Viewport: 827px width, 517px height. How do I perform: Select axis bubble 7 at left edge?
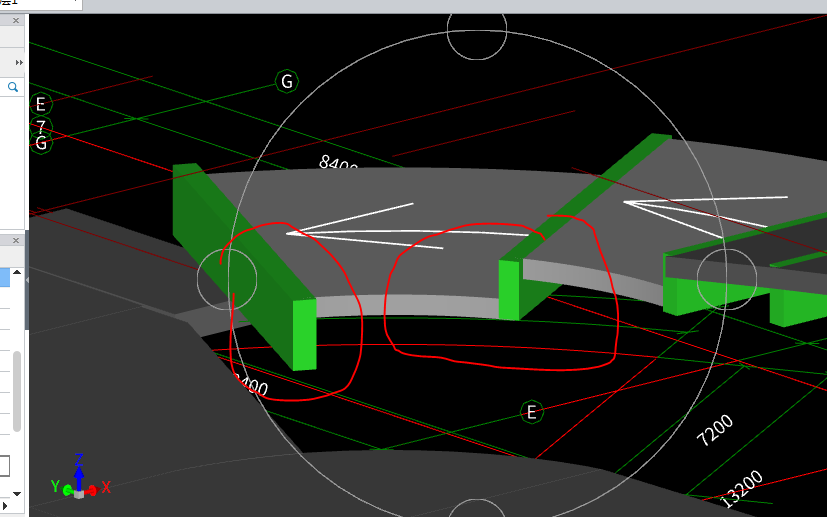(x=41, y=126)
